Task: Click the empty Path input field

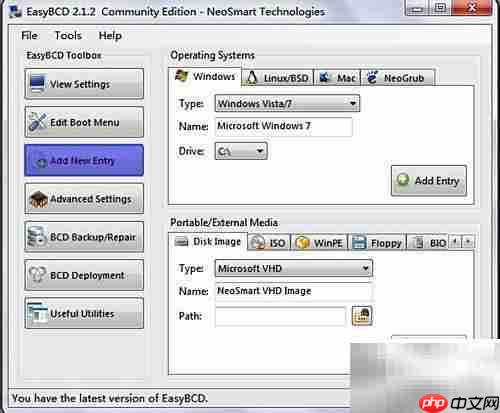Action: coord(280,316)
